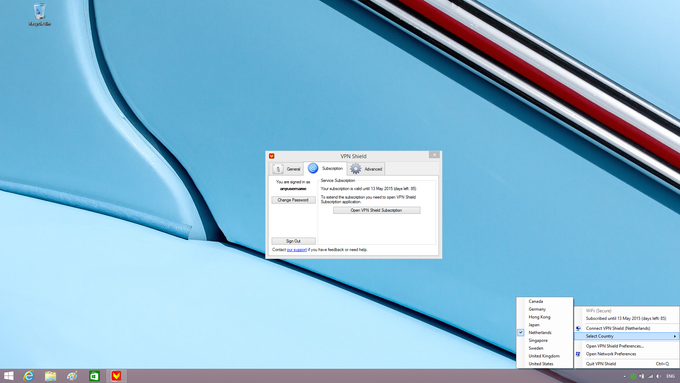680x383 pixels.
Task: Select Japan from the country list
Action: click(545, 325)
